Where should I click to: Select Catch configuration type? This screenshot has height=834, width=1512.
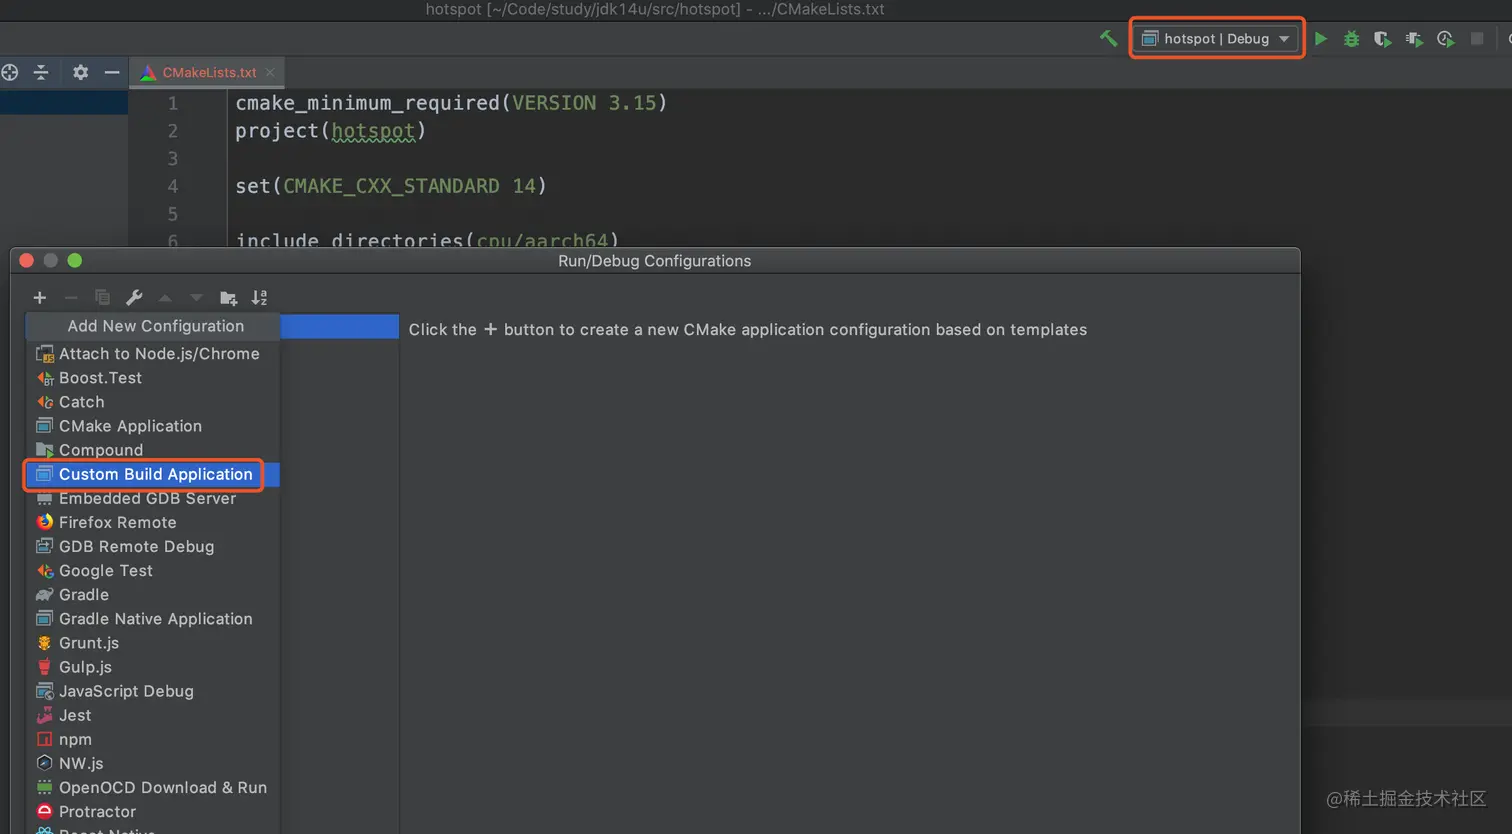(152, 402)
